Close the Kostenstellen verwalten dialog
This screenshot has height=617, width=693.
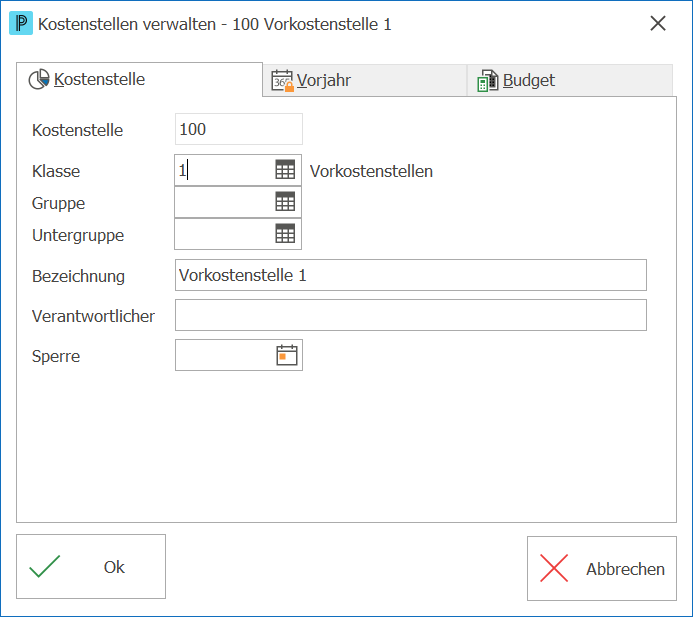click(x=658, y=23)
